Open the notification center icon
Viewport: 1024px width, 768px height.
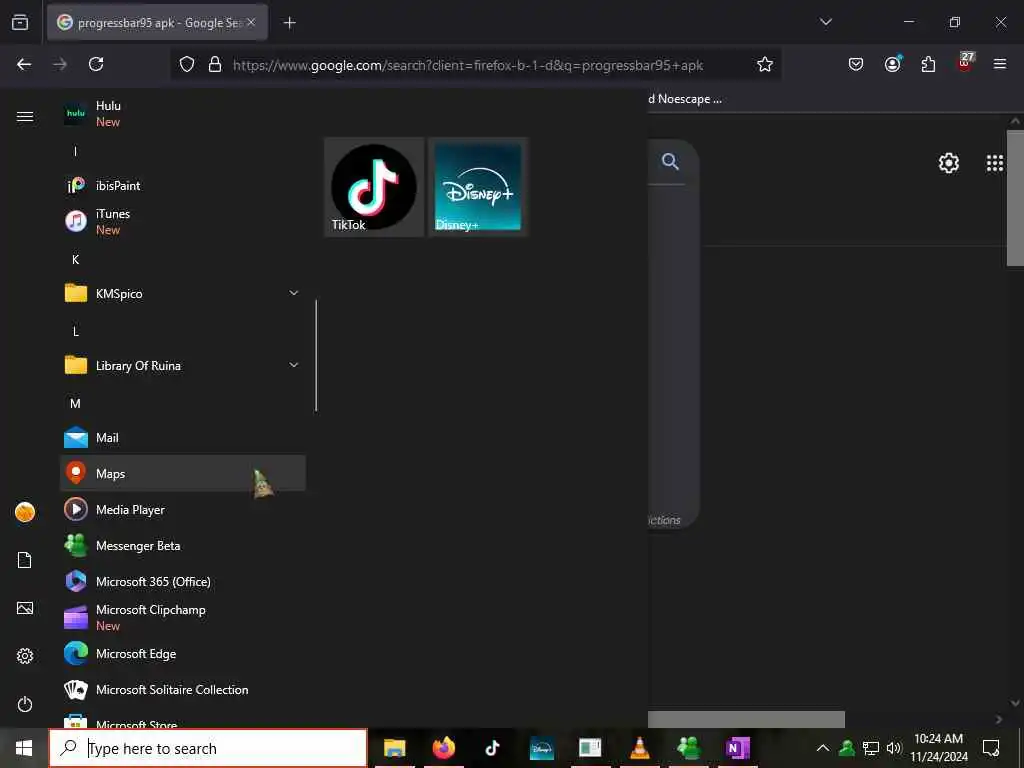[991, 748]
